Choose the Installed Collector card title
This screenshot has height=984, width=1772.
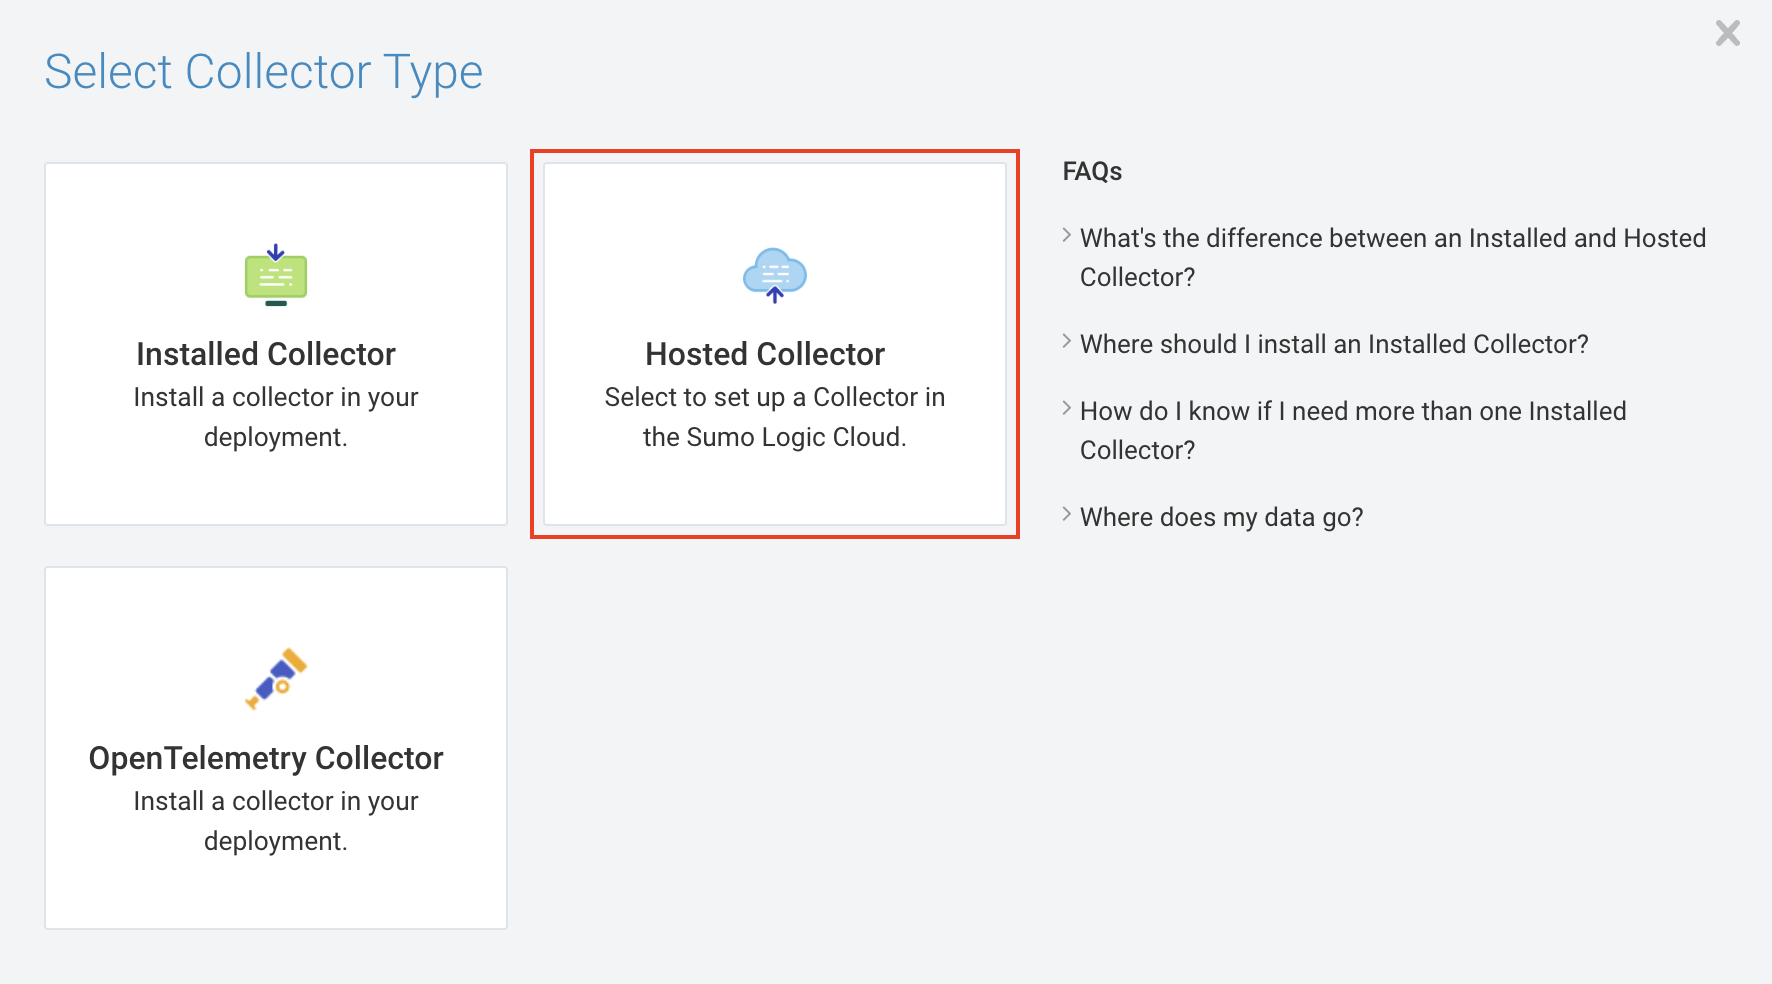(266, 354)
